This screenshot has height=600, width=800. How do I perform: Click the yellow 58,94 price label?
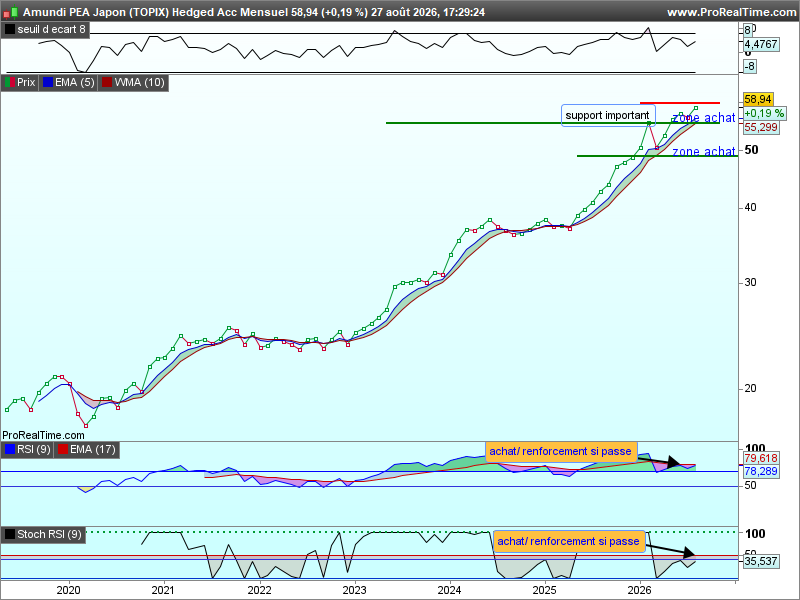tap(758, 99)
